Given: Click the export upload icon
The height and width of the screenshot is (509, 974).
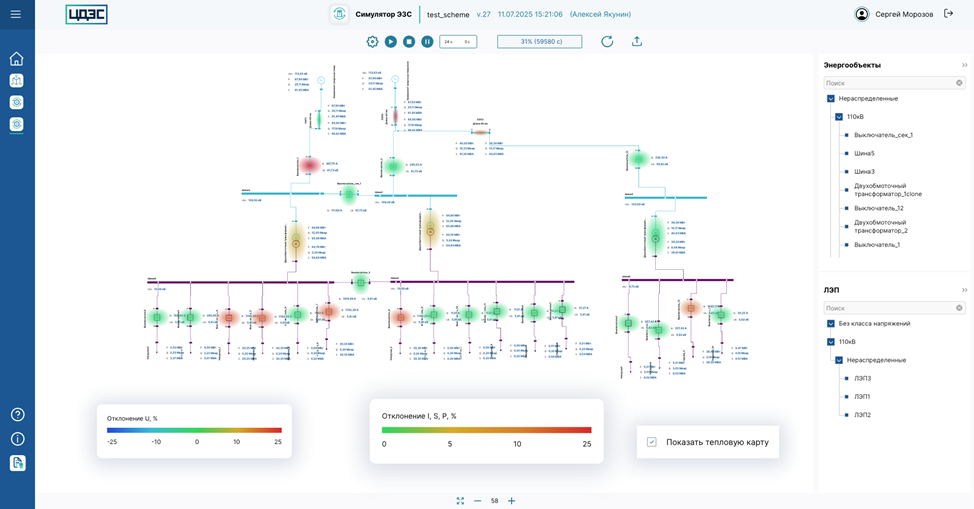Looking at the screenshot, I should tap(637, 42).
